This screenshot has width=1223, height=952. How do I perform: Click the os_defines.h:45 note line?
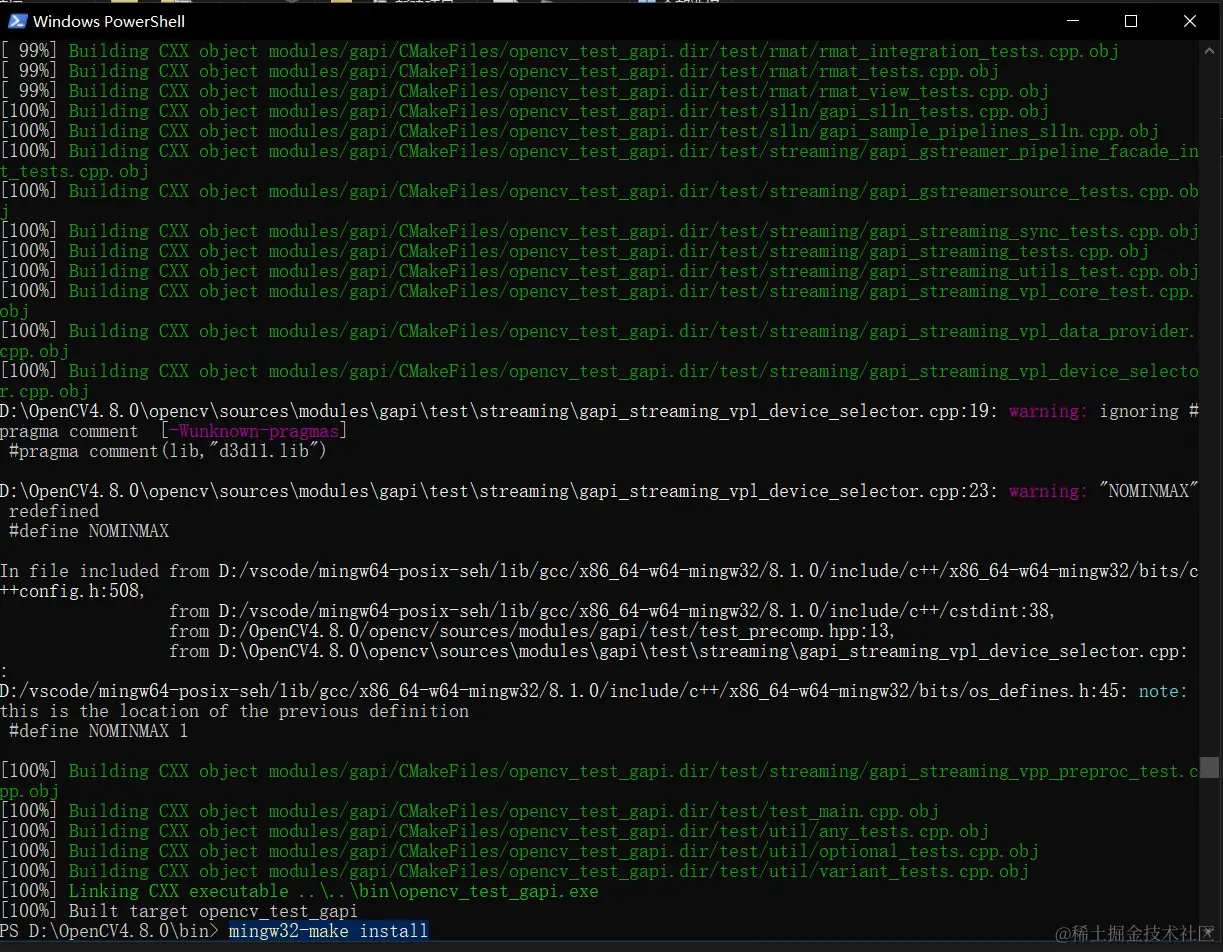pyautogui.click(x=594, y=691)
